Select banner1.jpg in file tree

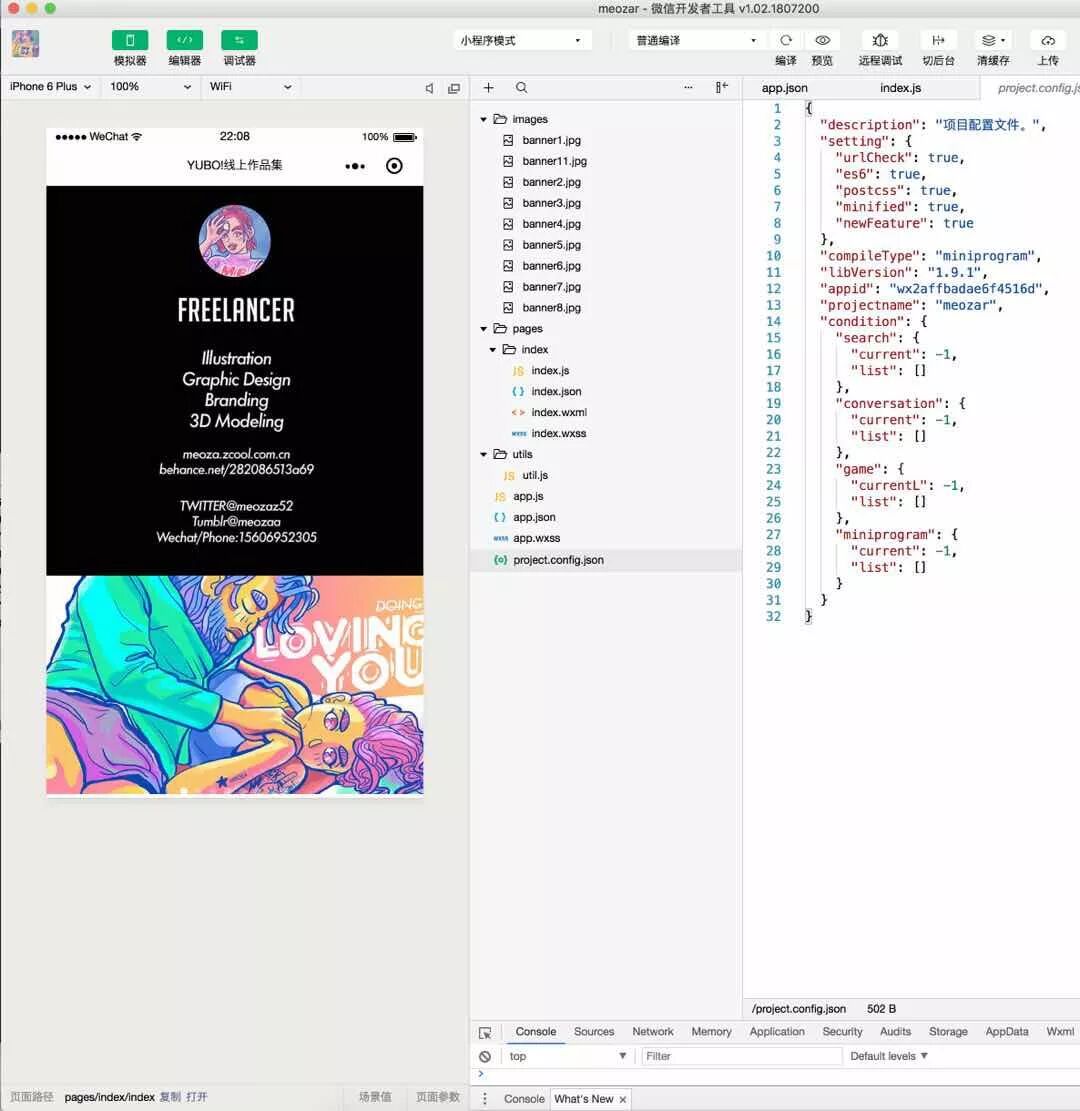[x=551, y=140]
